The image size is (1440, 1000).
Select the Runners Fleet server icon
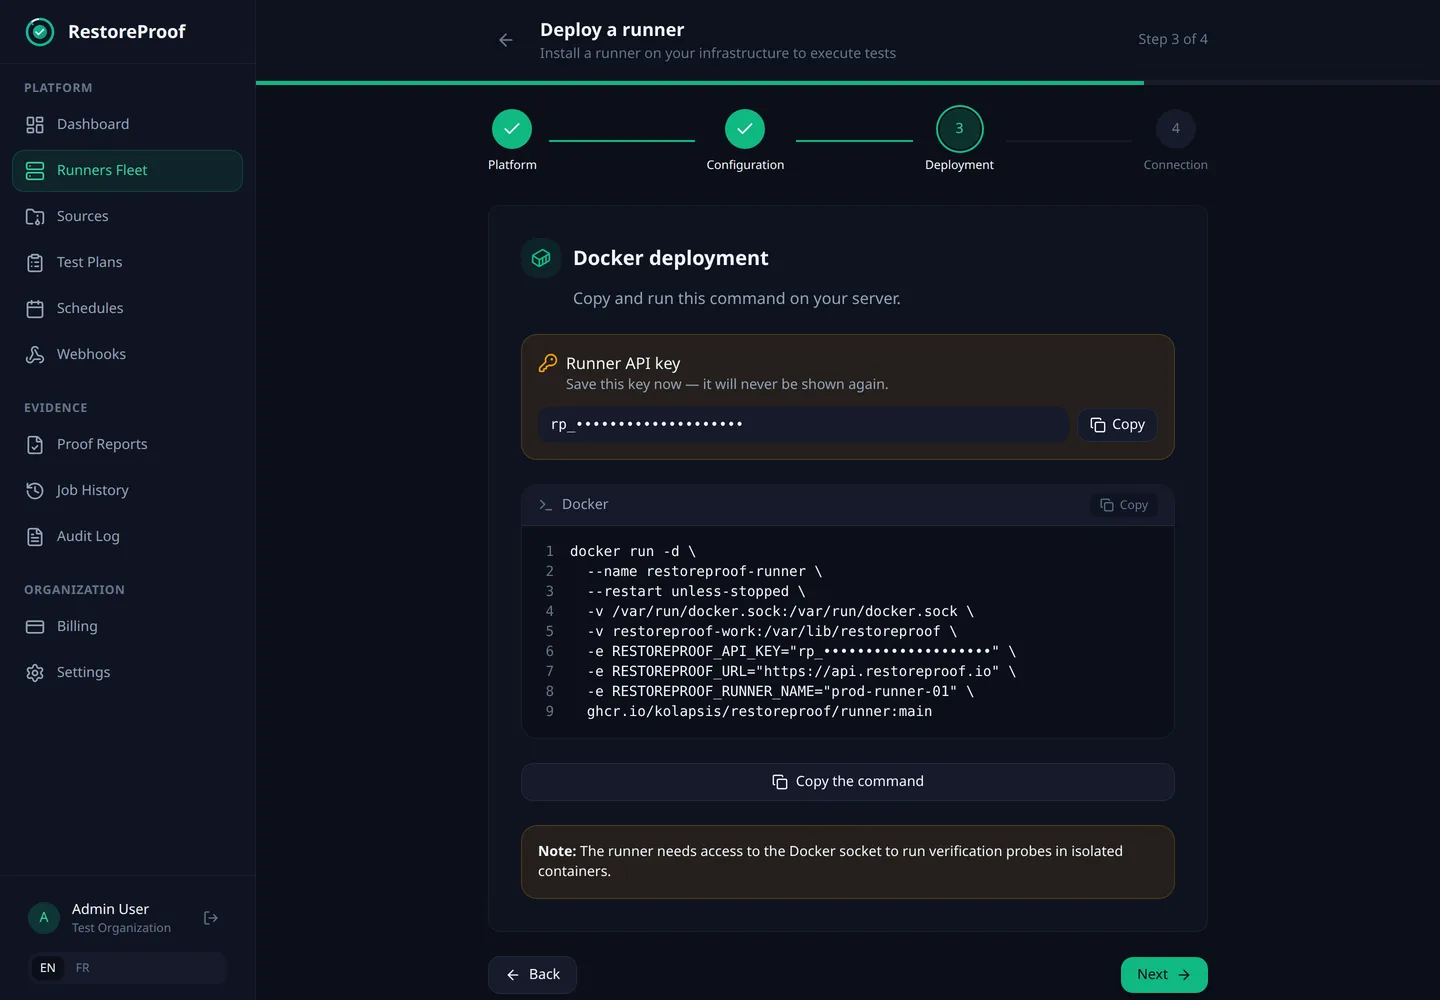tap(35, 171)
